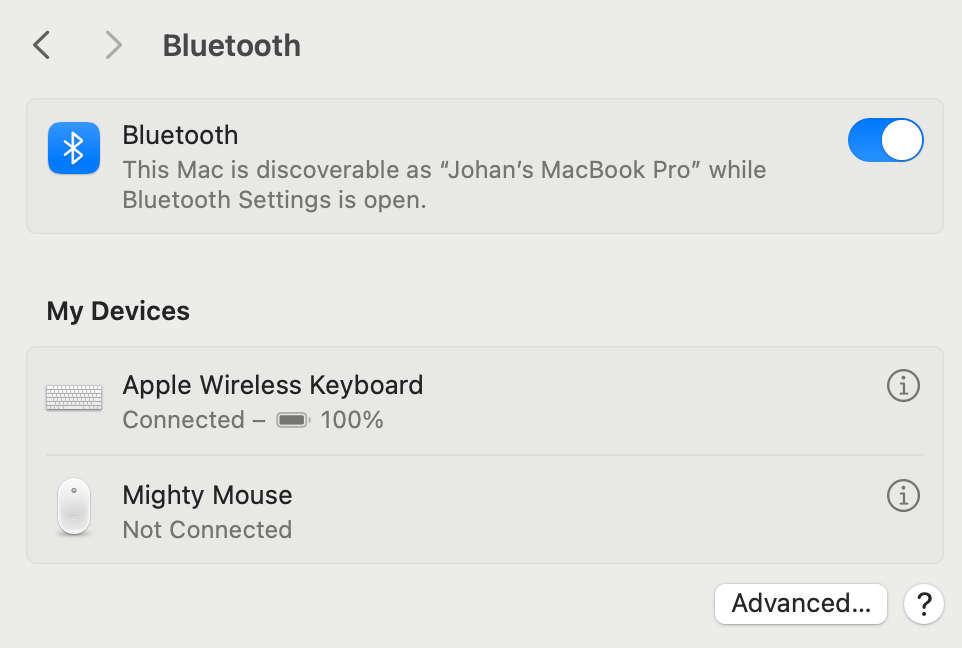The width and height of the screenshot is (962, 648).
Task: Navigate back using the left chevron
Action: [x=40, y=45]
